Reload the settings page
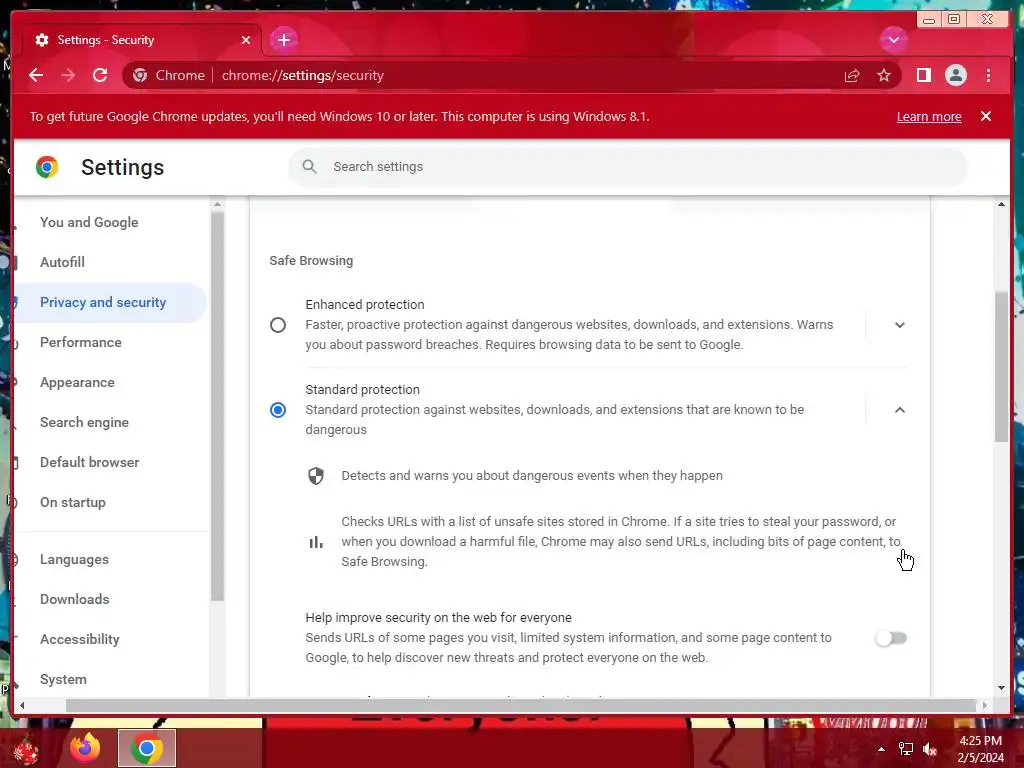Viewport: 1024px width, 768px height. click(x=100, y=75)
